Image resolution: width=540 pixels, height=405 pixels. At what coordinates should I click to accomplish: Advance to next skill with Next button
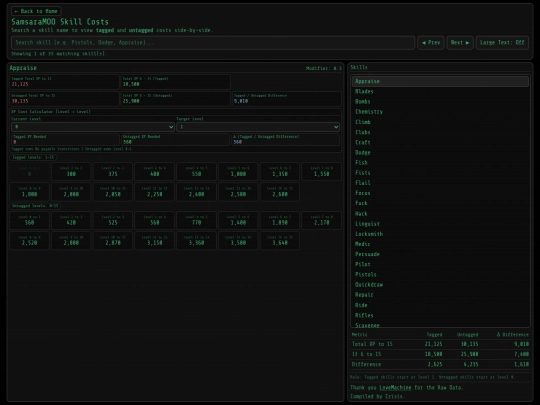[x=460, y=43]
